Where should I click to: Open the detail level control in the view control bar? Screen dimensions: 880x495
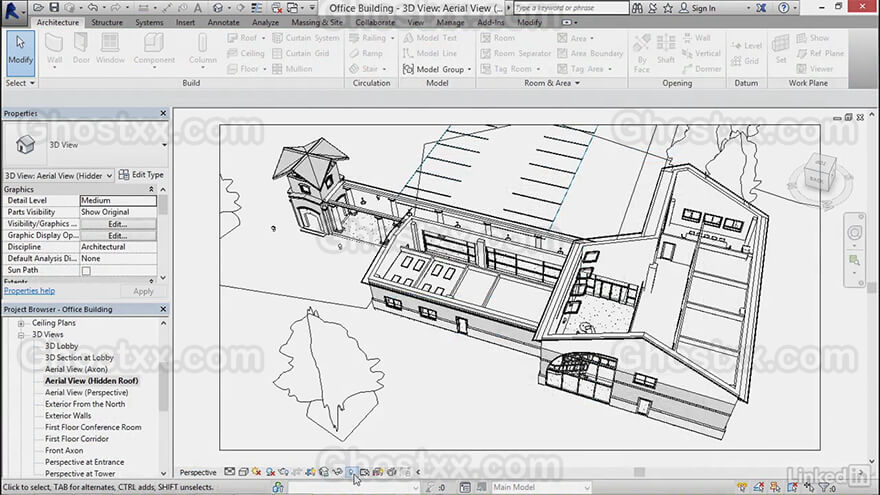230,472
